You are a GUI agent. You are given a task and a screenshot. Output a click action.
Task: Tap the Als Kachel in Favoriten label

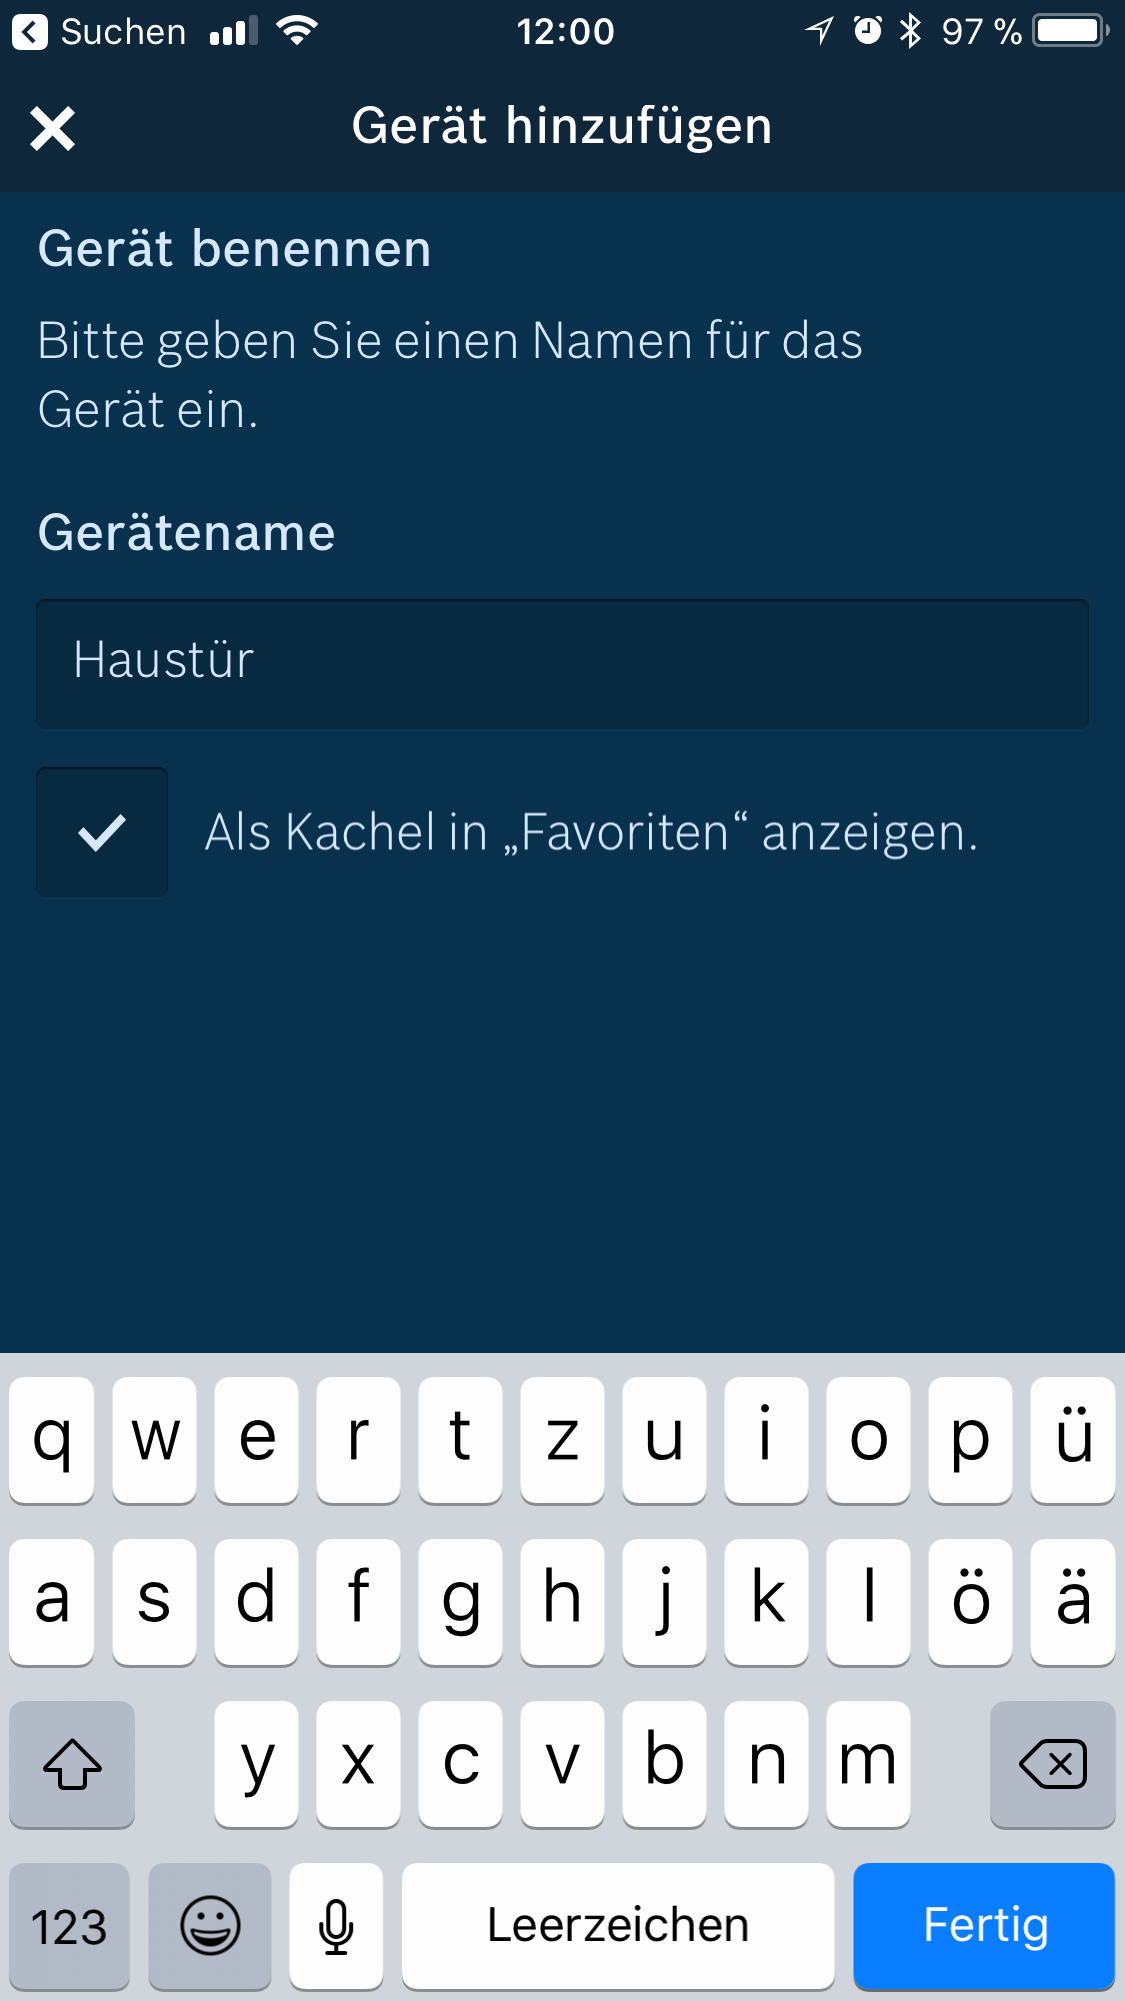591,832
